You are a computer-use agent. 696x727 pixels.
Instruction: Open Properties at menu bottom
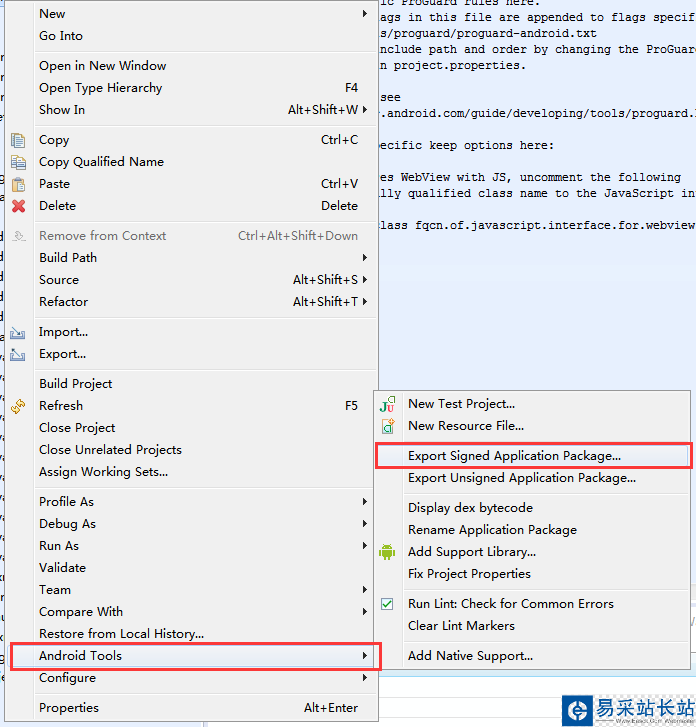click(x=191, y=708)
